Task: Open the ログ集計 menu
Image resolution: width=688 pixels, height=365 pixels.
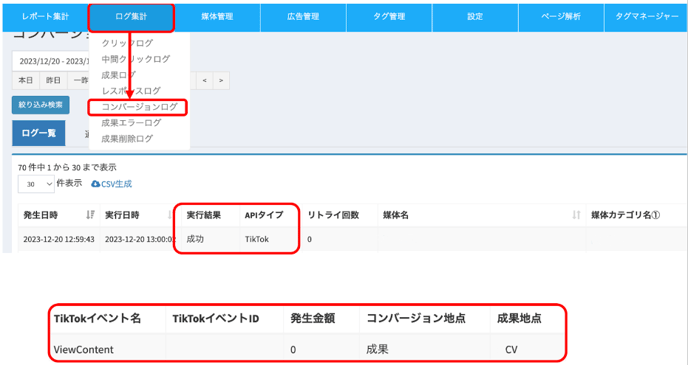Action: pos(131,17)
